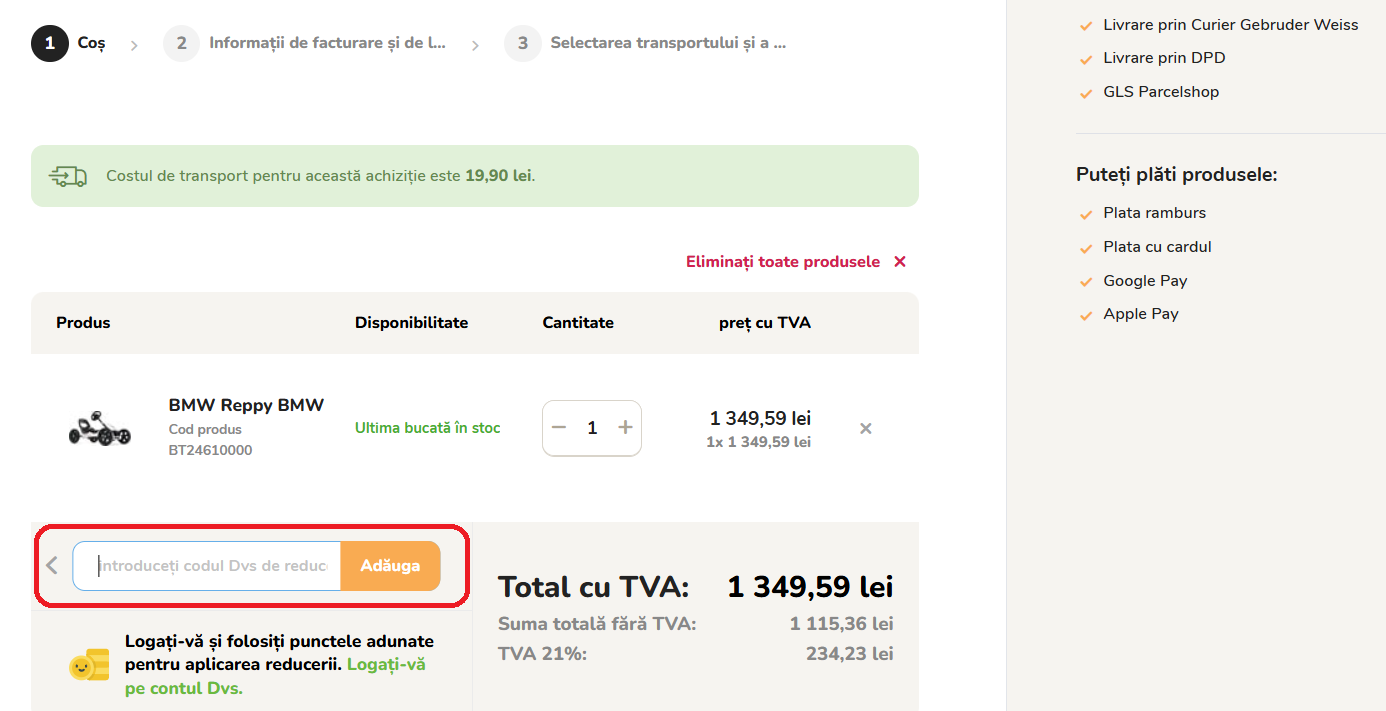The width and height of the screenshot is (1386, 711).
Task: Click the quantity number field
Action: pyautogui.click(x=592, y=428)
